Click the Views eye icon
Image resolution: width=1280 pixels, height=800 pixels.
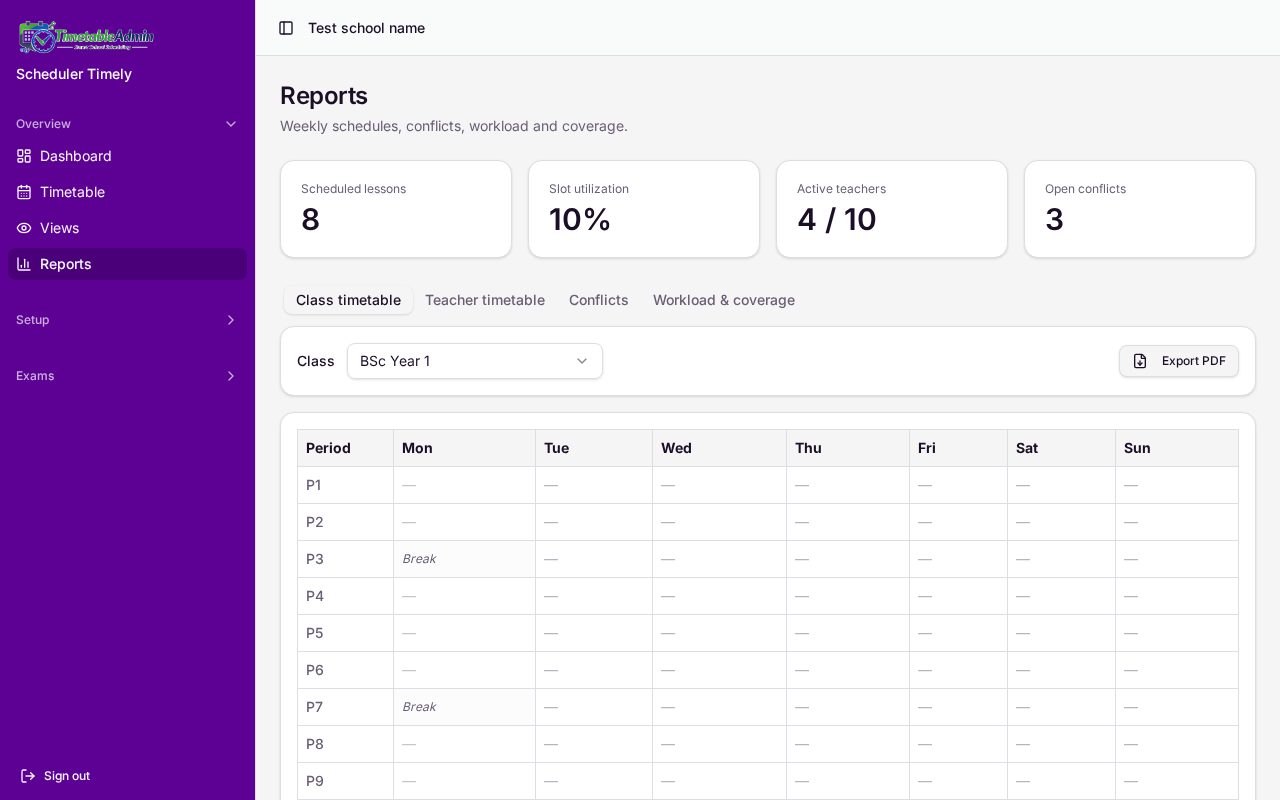pyautogui.click(x=24, y=228)
